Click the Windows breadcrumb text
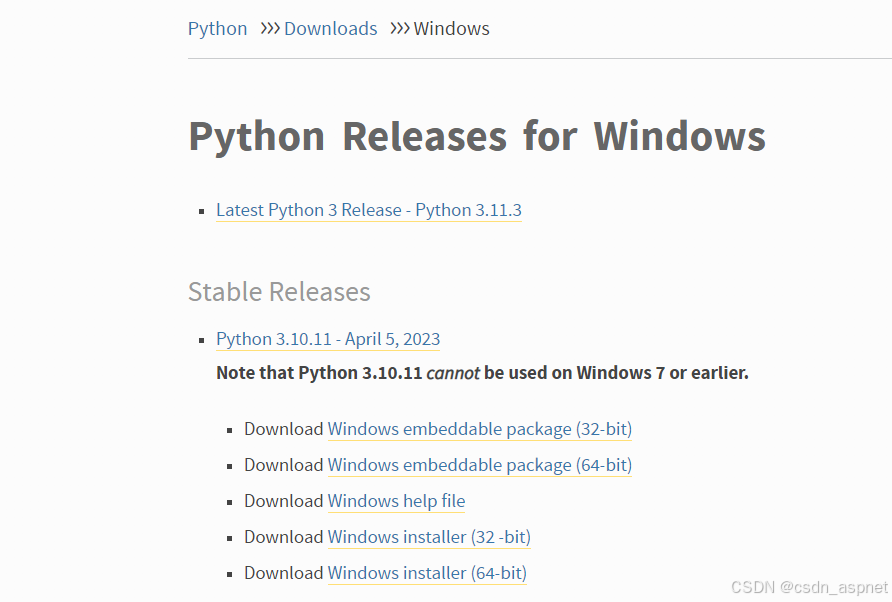This screenshot has height=602, width=892. pyautogui.click(x=451, y=28)
